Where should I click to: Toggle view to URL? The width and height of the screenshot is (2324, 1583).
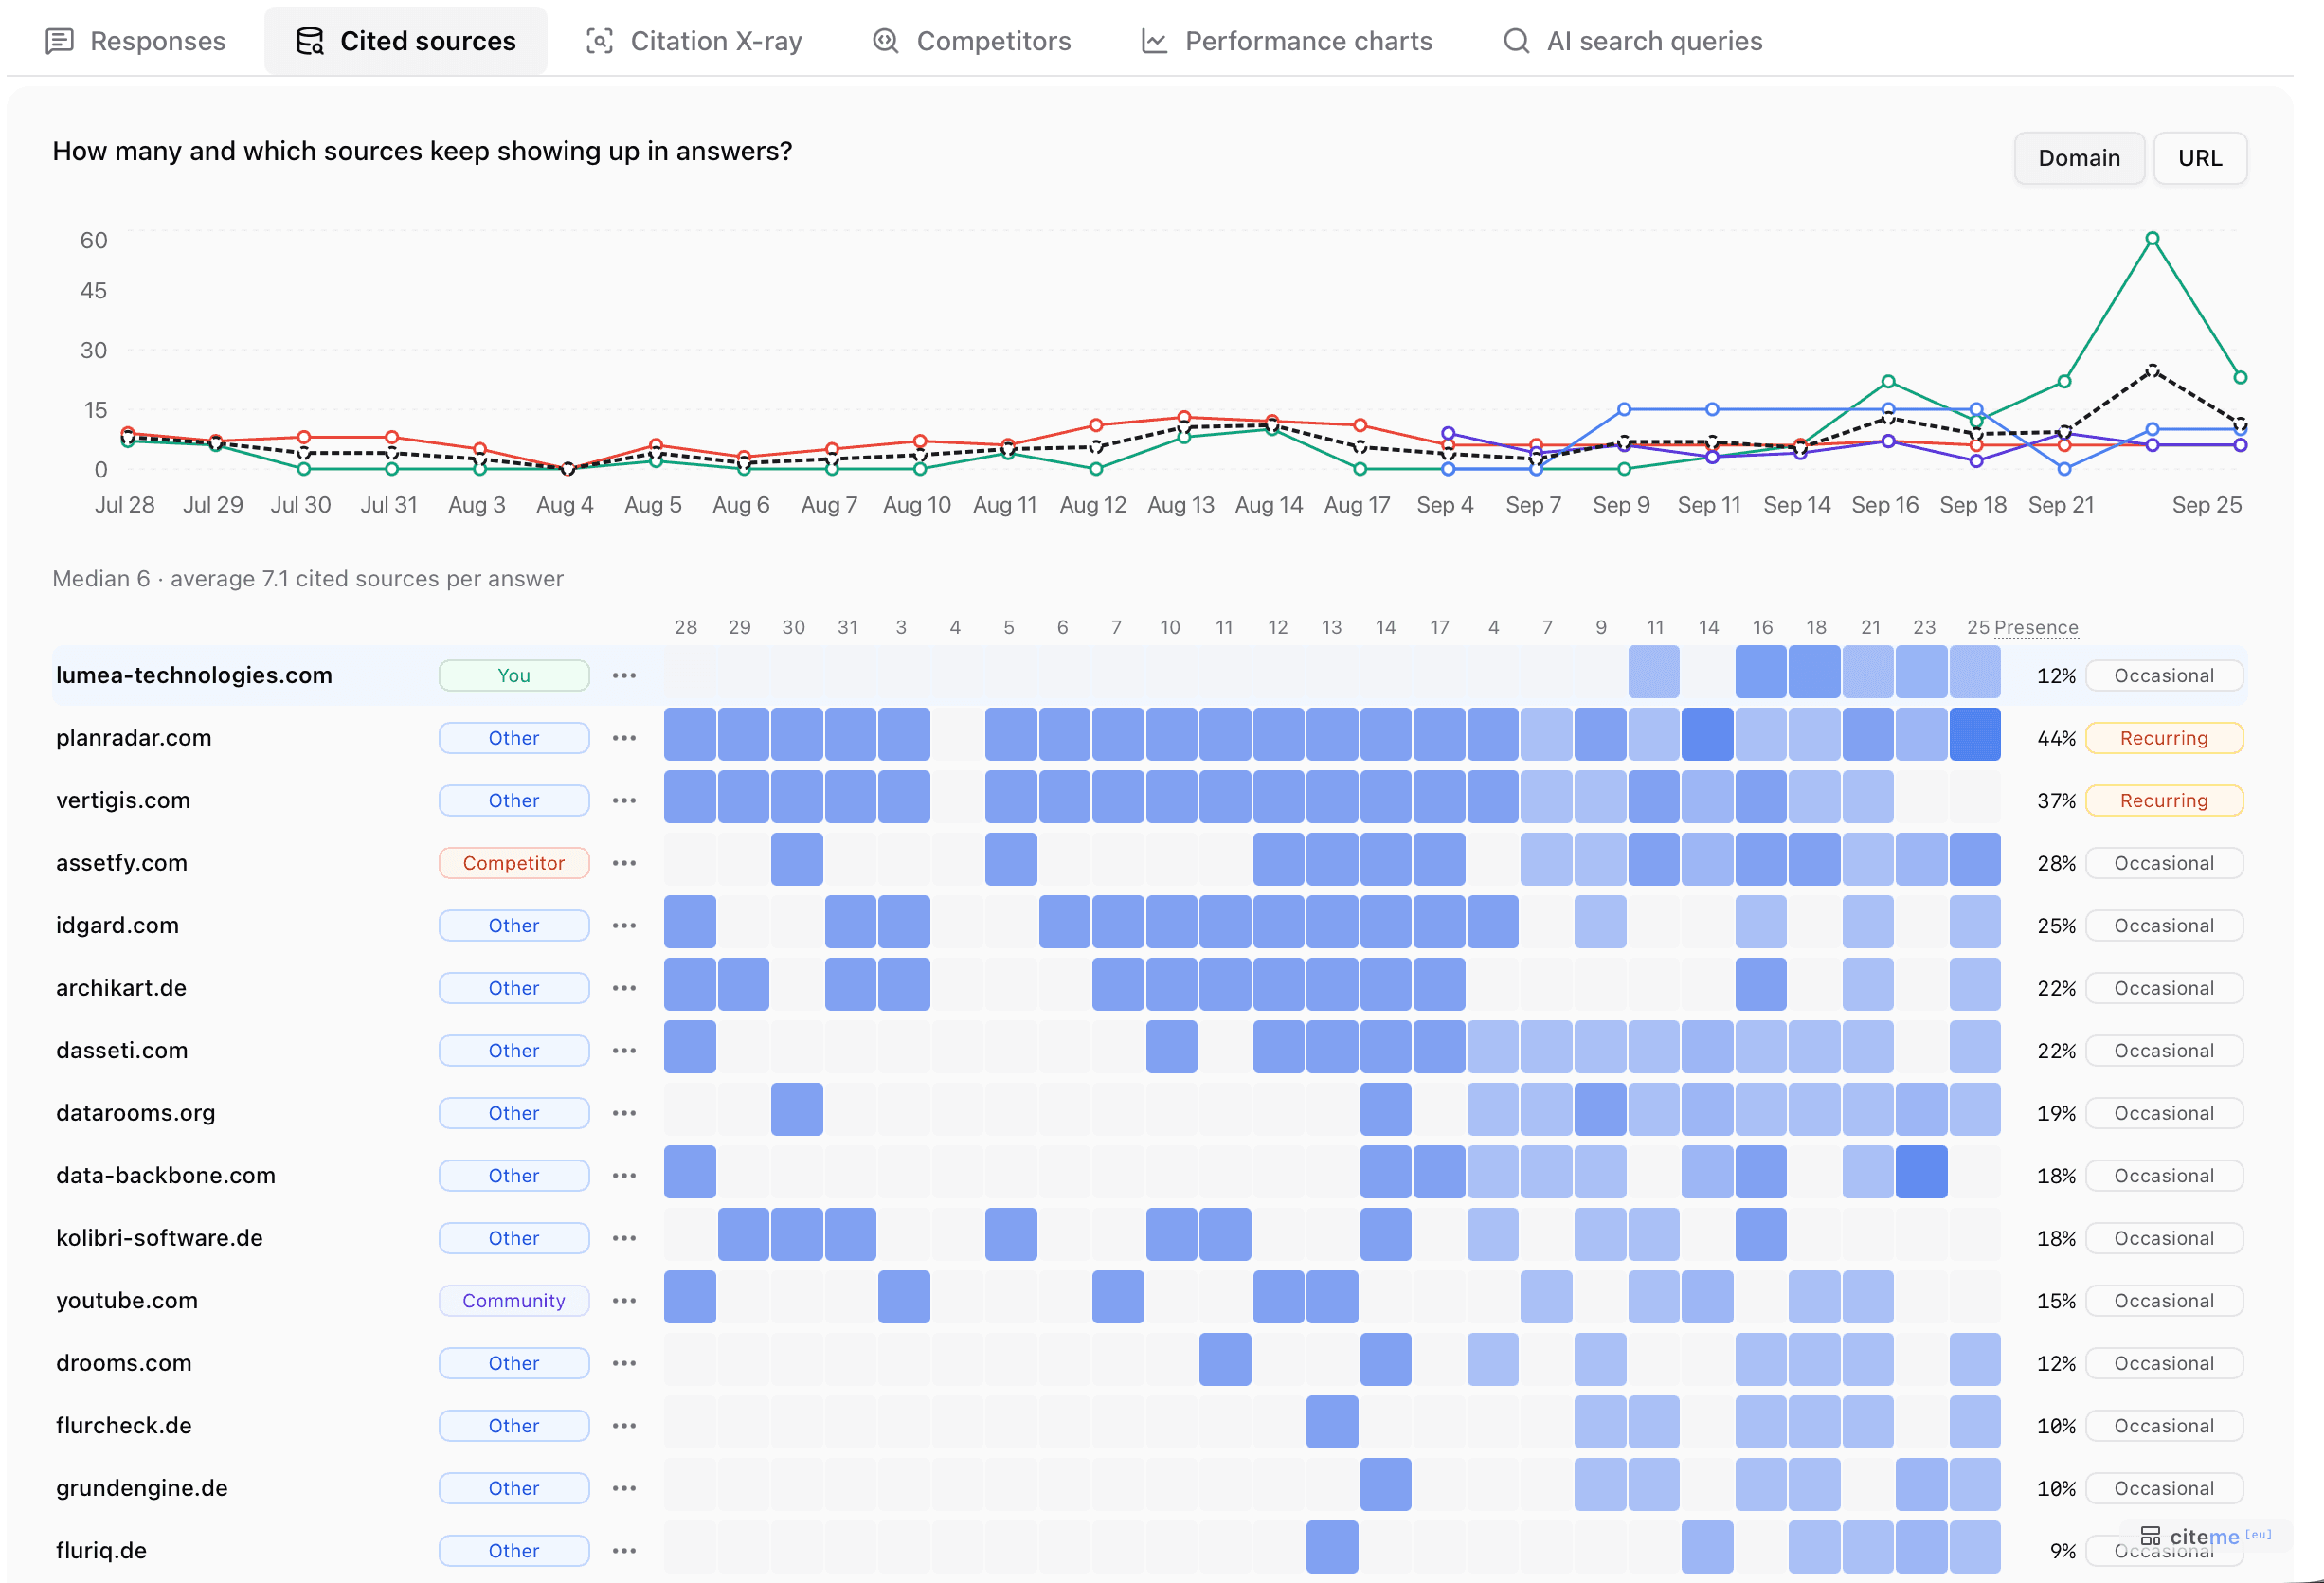[2200, 158]
